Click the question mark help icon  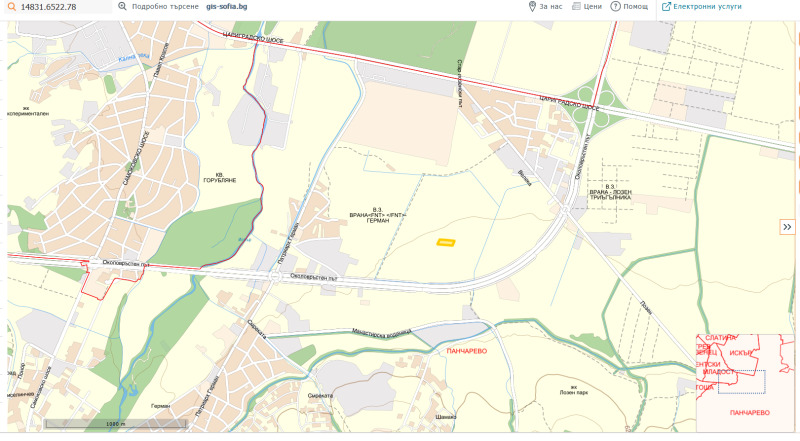pos(616,7)
